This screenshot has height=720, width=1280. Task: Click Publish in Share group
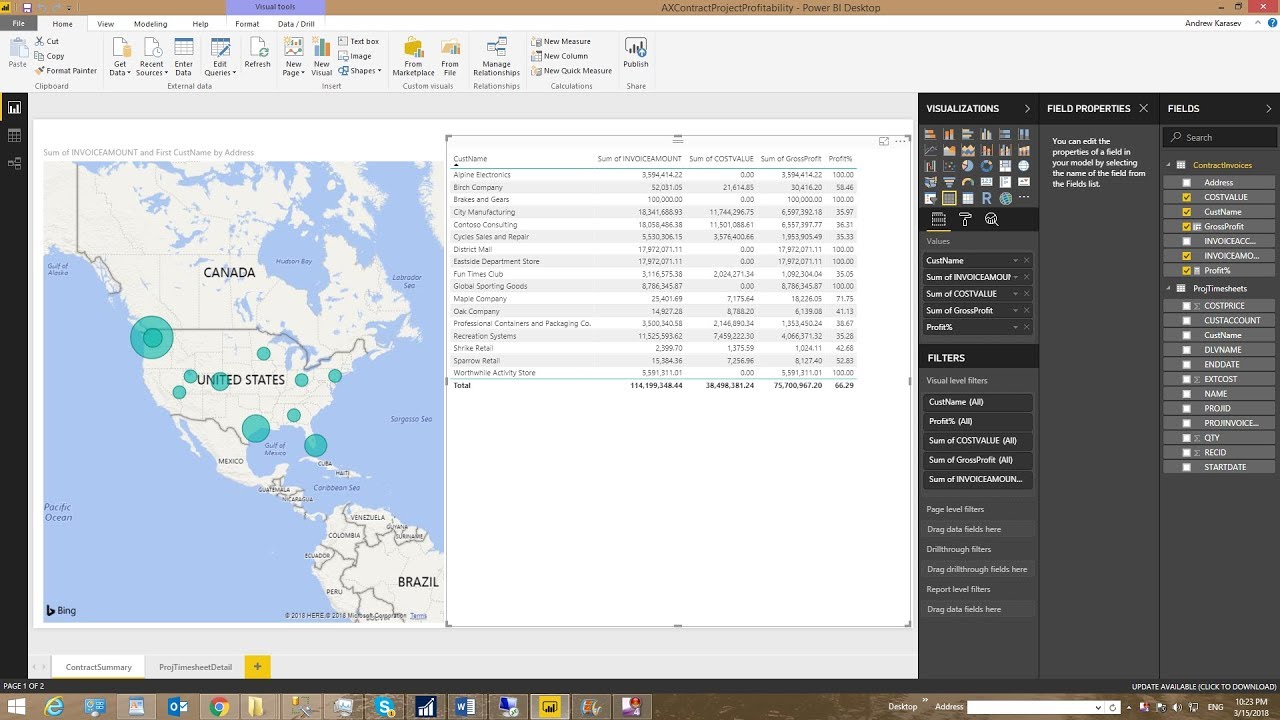pyautogui.click(x=636, y=54)
